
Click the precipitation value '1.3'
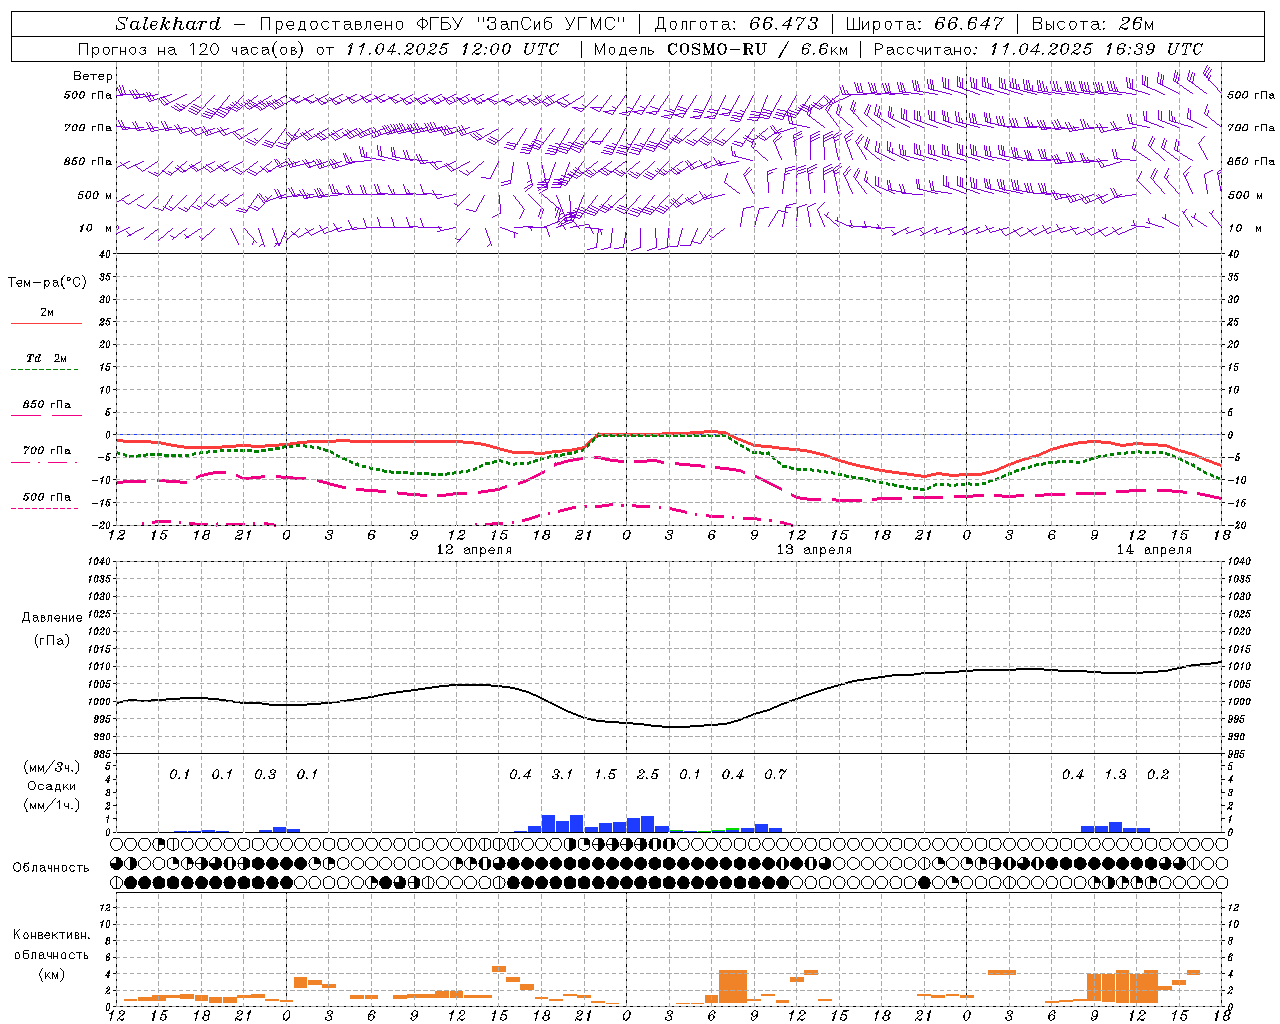[1115, 775]
